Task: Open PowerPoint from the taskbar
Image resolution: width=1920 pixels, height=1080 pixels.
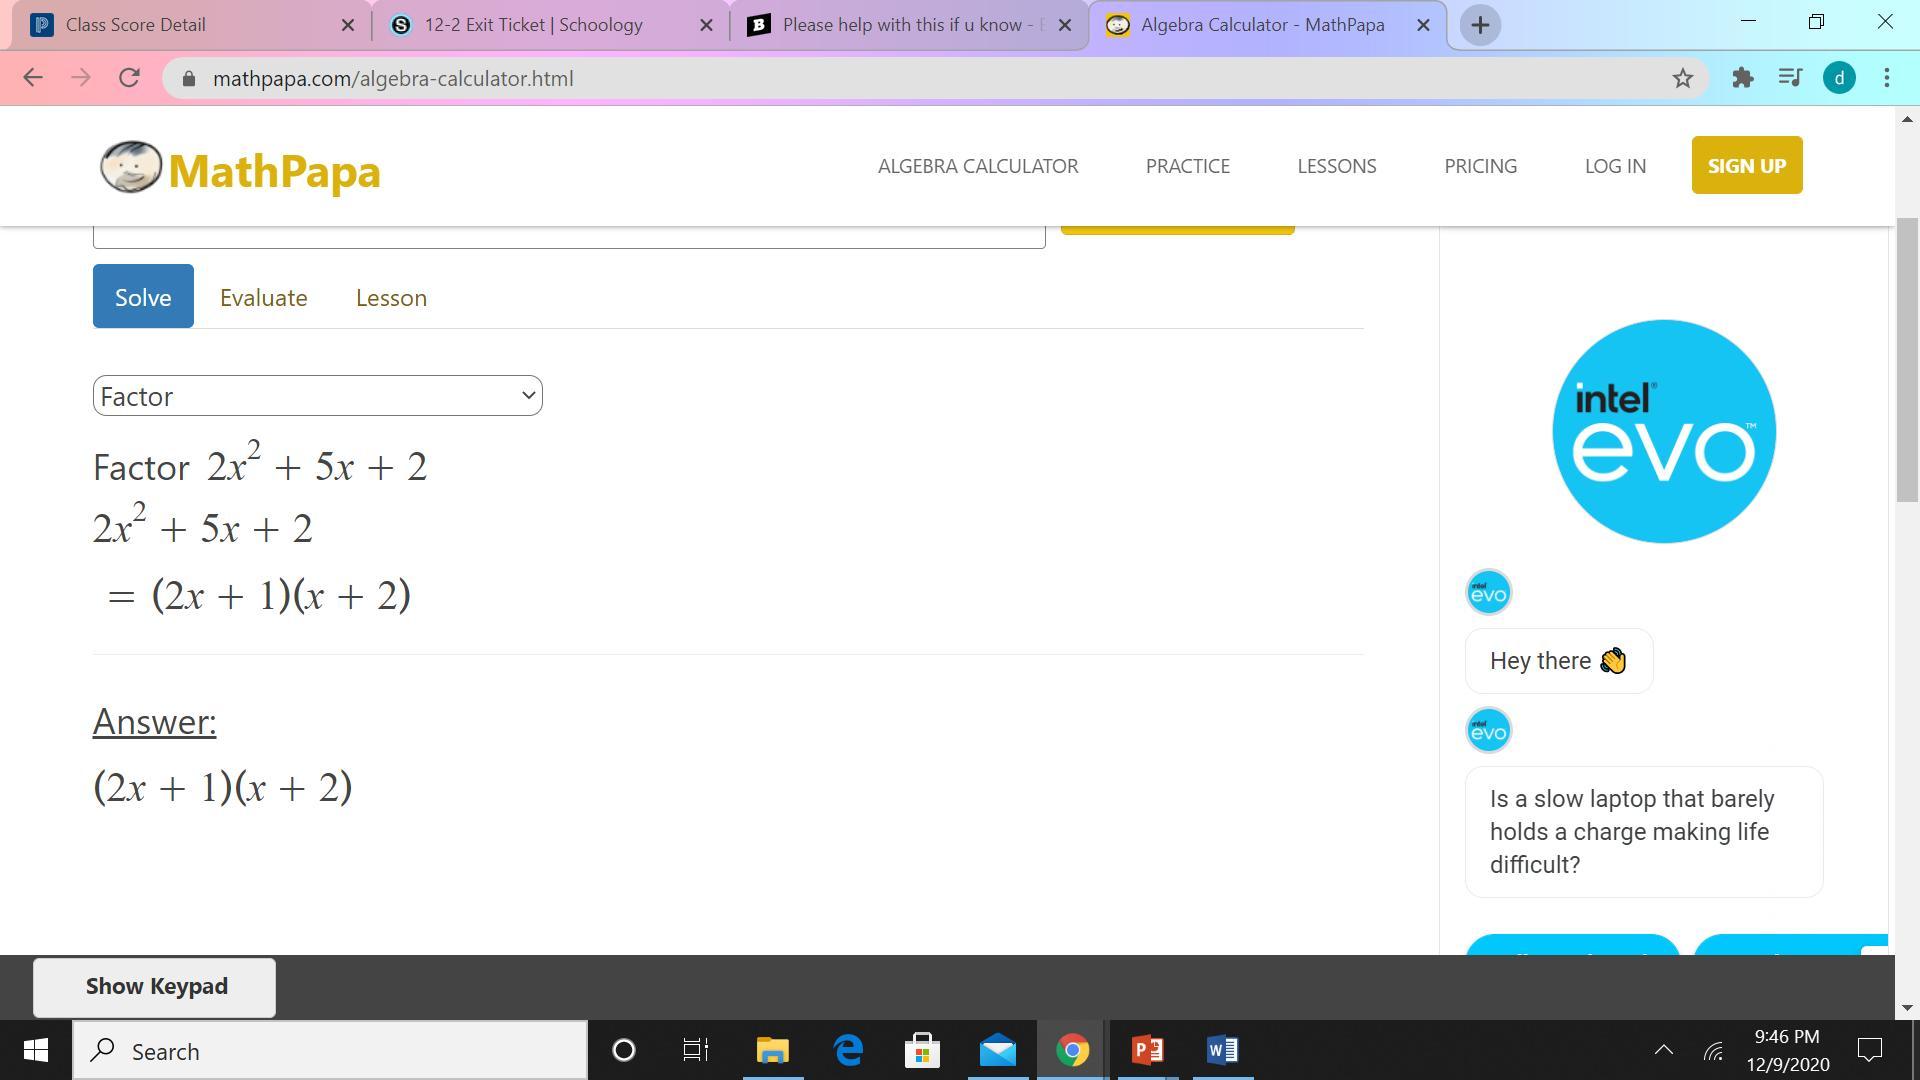Action: [x=1147, y=1051]
